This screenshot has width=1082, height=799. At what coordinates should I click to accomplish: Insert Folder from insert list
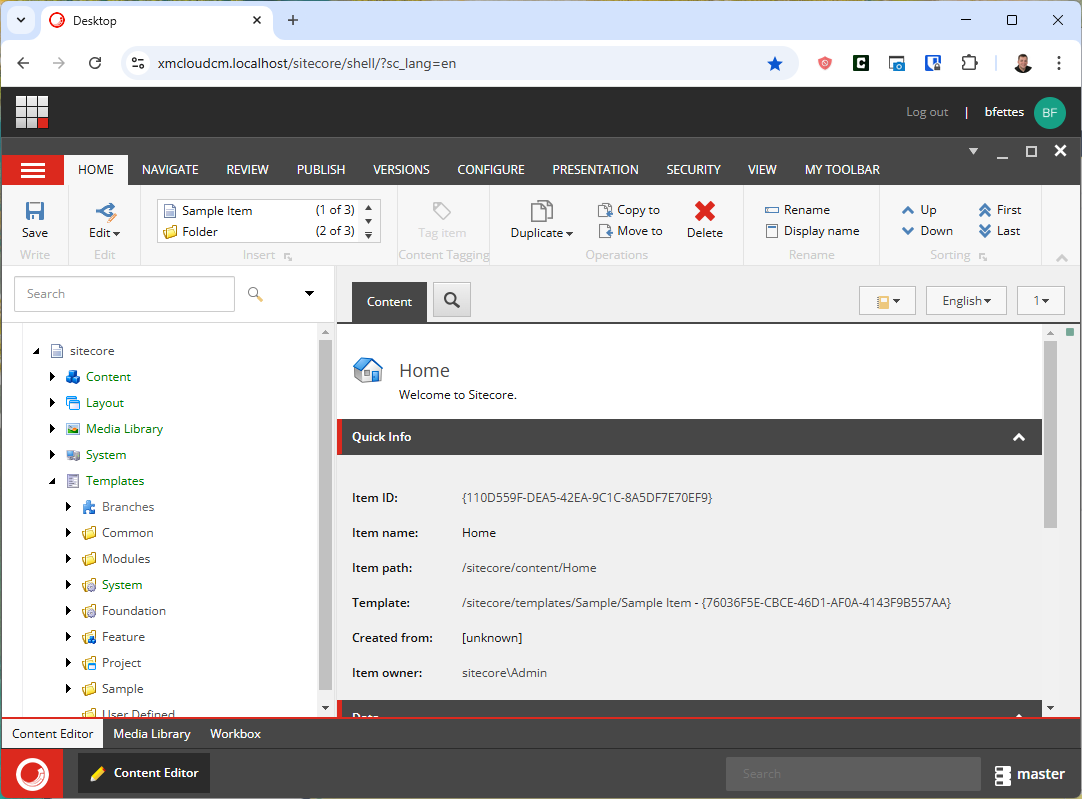coord(259,232)
